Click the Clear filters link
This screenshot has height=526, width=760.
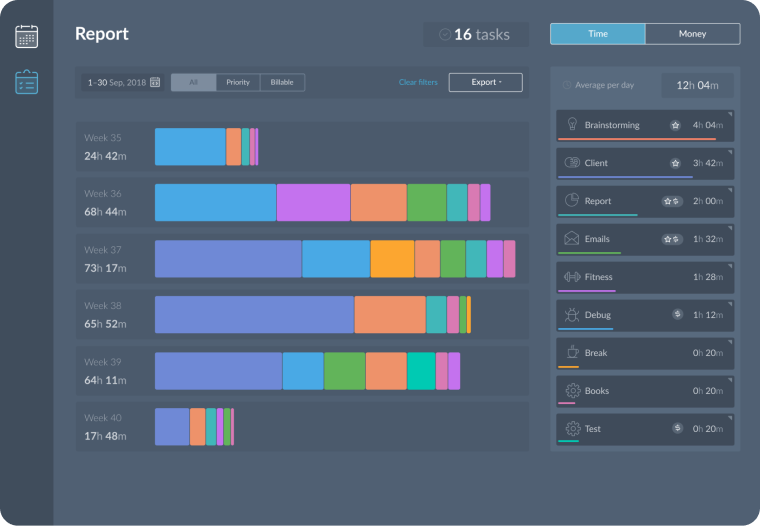click(x=417, y=82)
